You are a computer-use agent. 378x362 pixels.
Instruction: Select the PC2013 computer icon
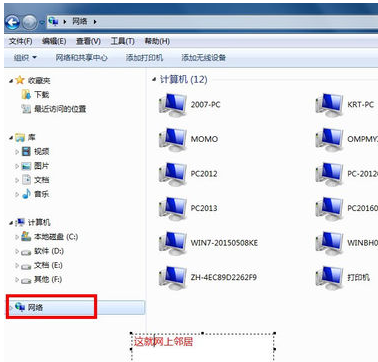(x=173, y=208)
